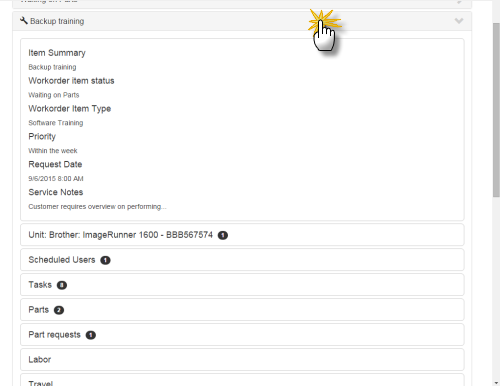Screen dimensions: 500x386
Task: Click the Request Date label
Action: (55, 164)
